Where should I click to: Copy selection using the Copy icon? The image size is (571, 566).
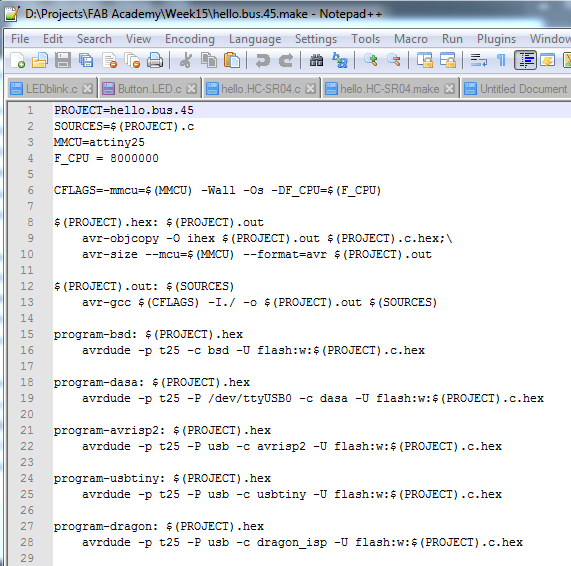pyautogui.click(x=209, y=60)
